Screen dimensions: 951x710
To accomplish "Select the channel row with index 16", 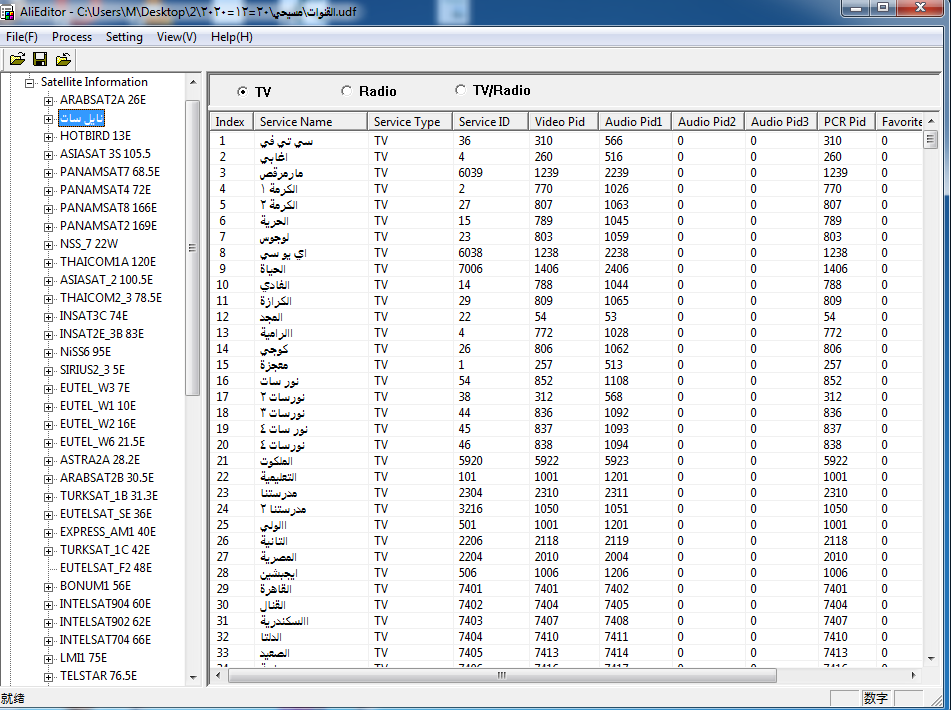I will click(x=566, y=381).
